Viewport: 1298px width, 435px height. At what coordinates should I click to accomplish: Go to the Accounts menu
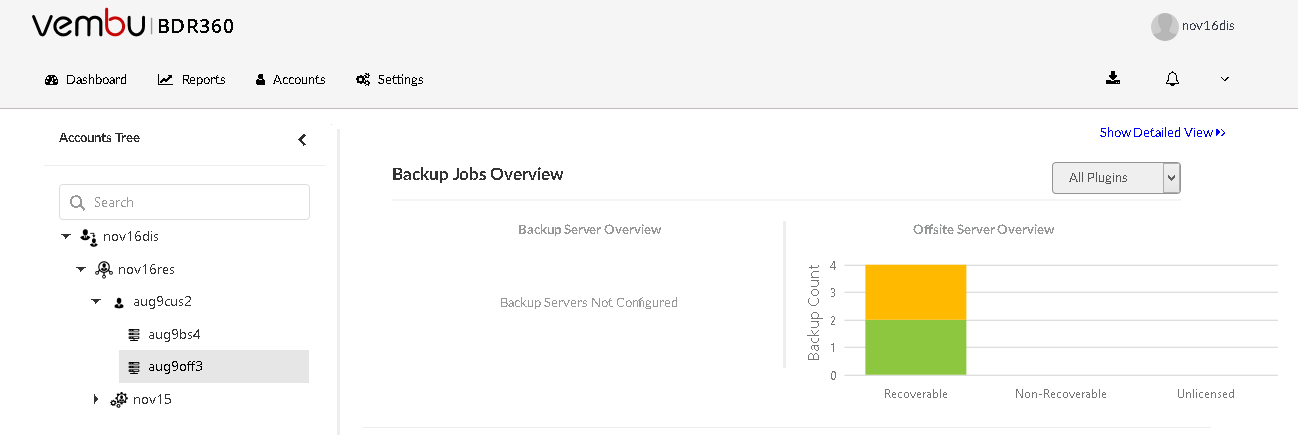click(x=290, y=79)
